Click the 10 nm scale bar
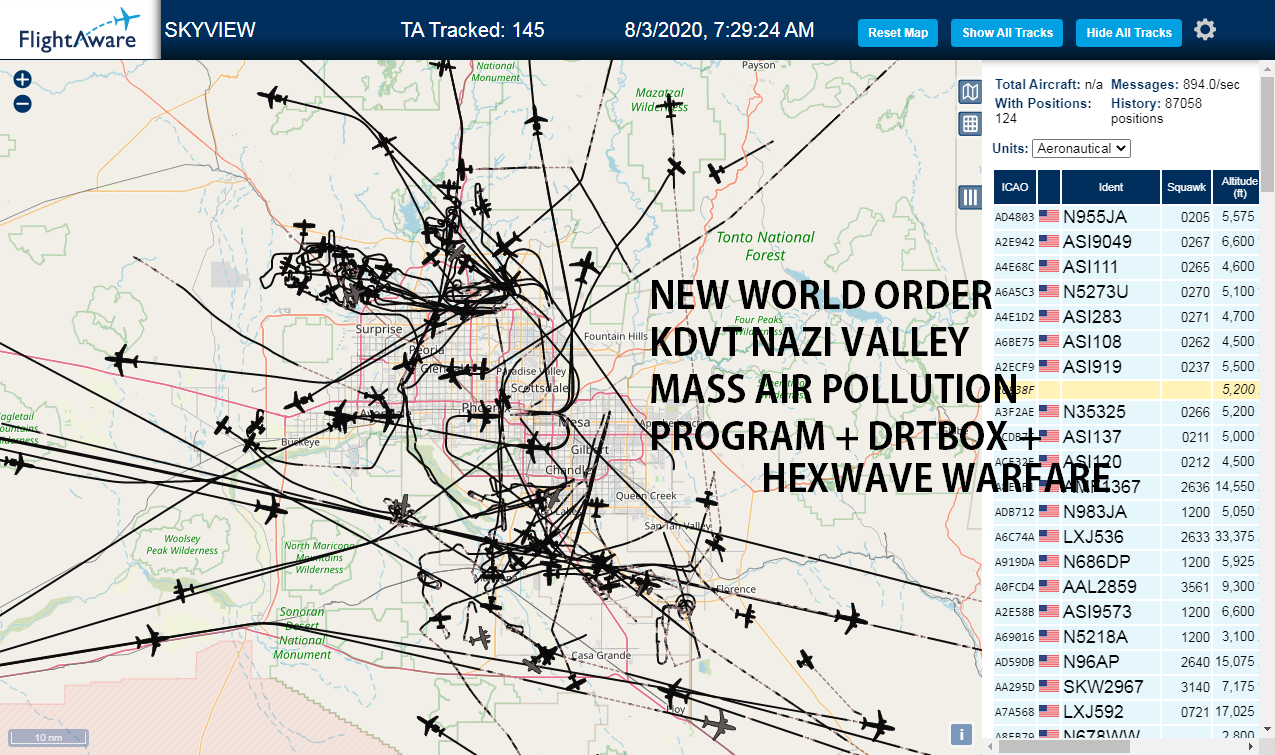 [x=47, y=737]
